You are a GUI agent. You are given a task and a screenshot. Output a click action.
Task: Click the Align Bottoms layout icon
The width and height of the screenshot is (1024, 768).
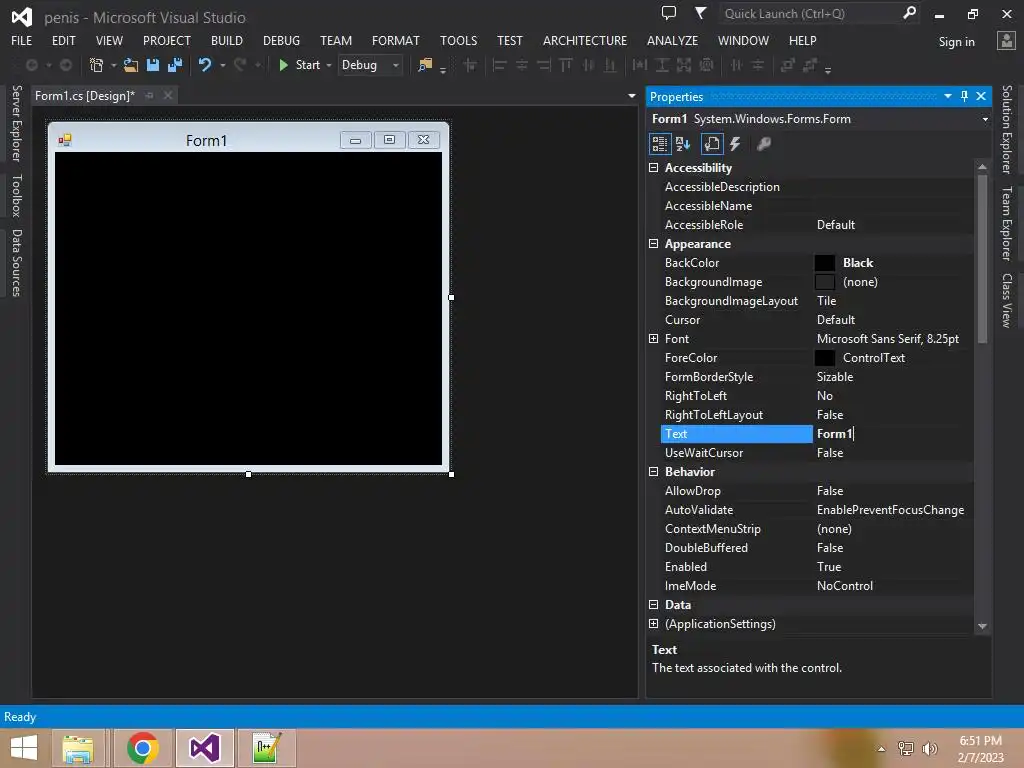coord(611,65)
